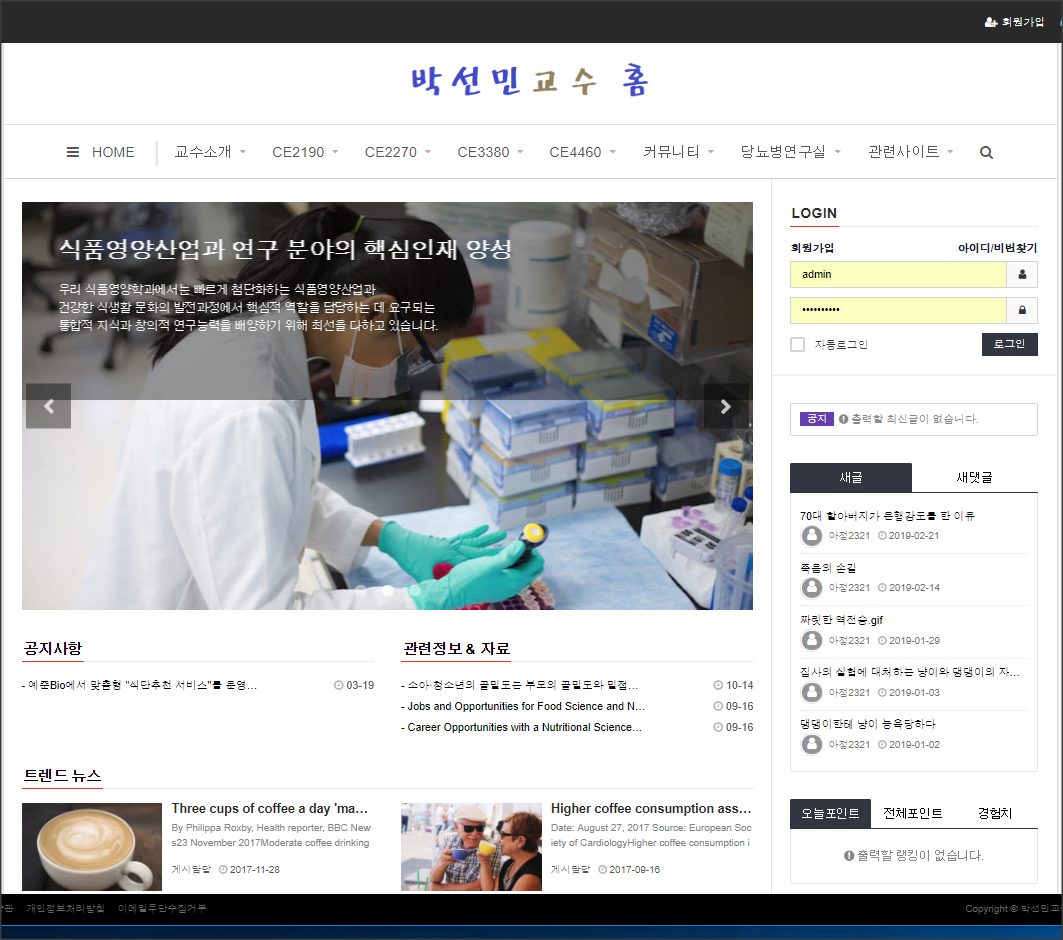Click the user icon beside the admin field
The image size is (1063, 940).
pyautogui.click(x=1022, y=274)
